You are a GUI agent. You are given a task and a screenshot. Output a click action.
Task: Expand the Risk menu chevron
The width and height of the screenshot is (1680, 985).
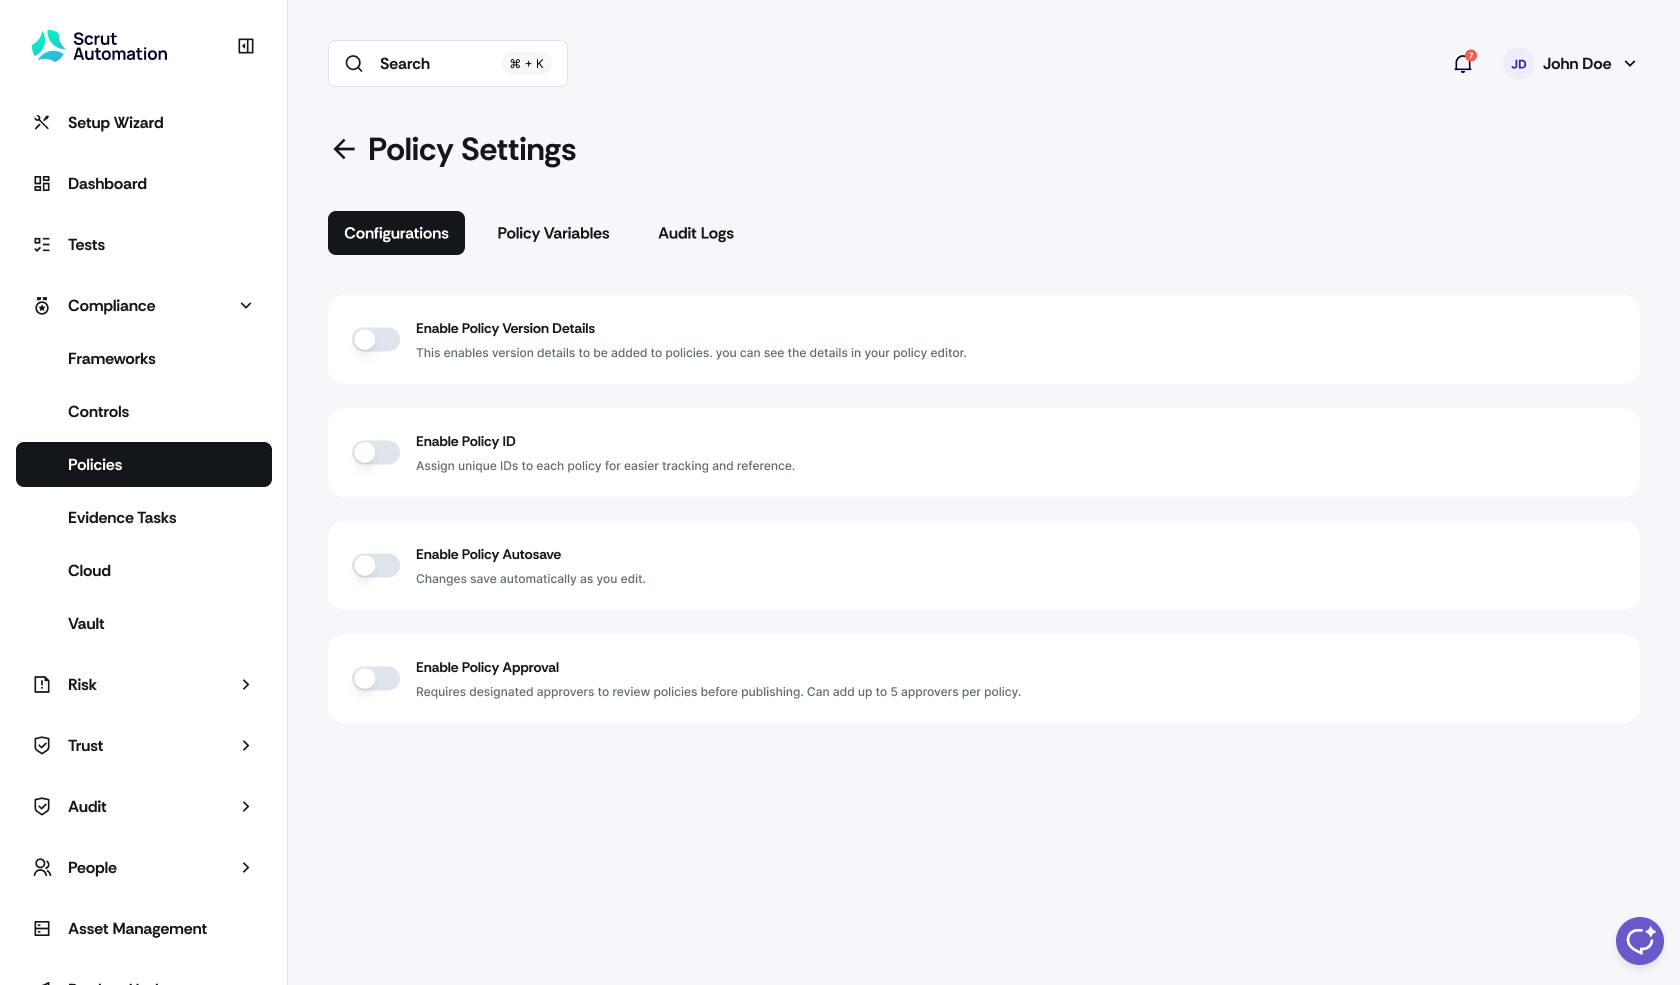[246, 685]
